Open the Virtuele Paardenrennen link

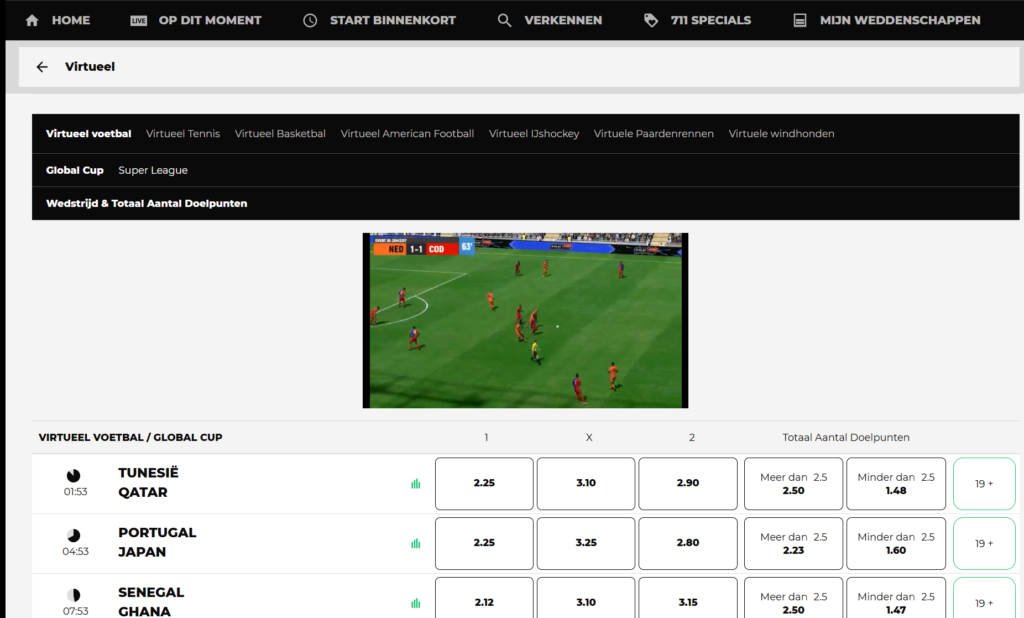point(654,133)
